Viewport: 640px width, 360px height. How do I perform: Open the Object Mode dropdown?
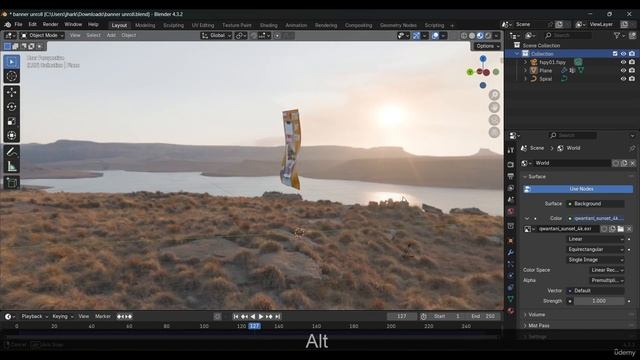42,36
